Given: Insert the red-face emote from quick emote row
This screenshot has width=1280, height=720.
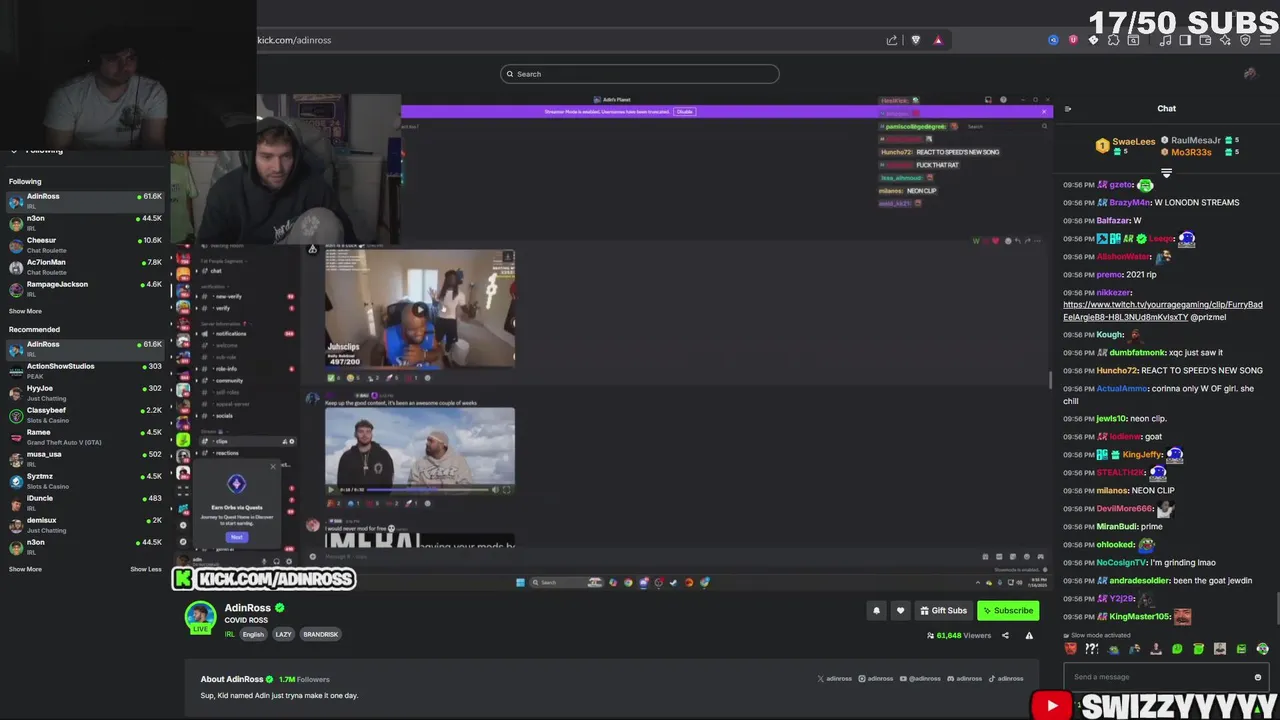Looking at the screenshot, I should [x=1071, y=649].
